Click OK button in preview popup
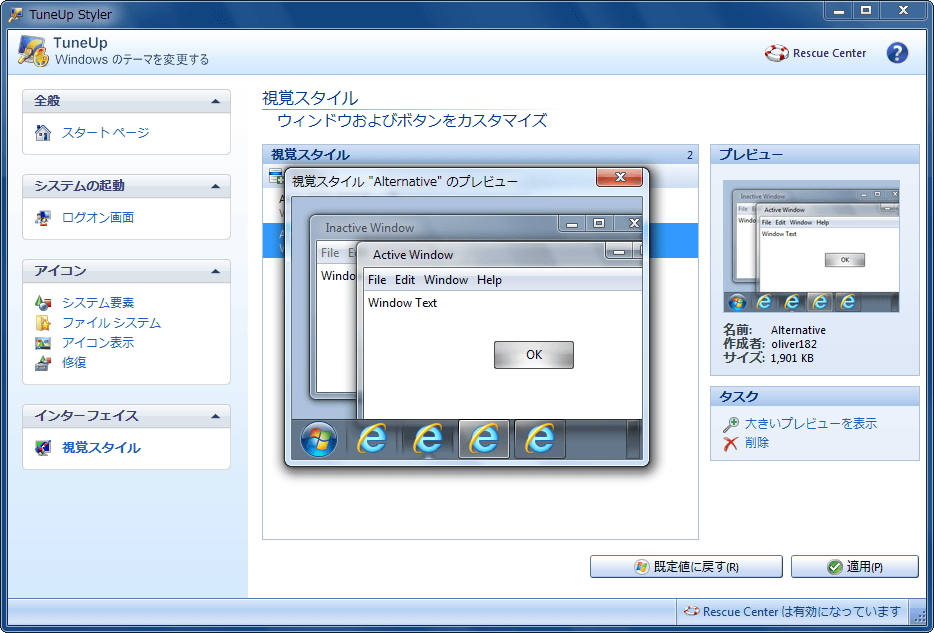The image size is (934, 633). coord(534,355)
